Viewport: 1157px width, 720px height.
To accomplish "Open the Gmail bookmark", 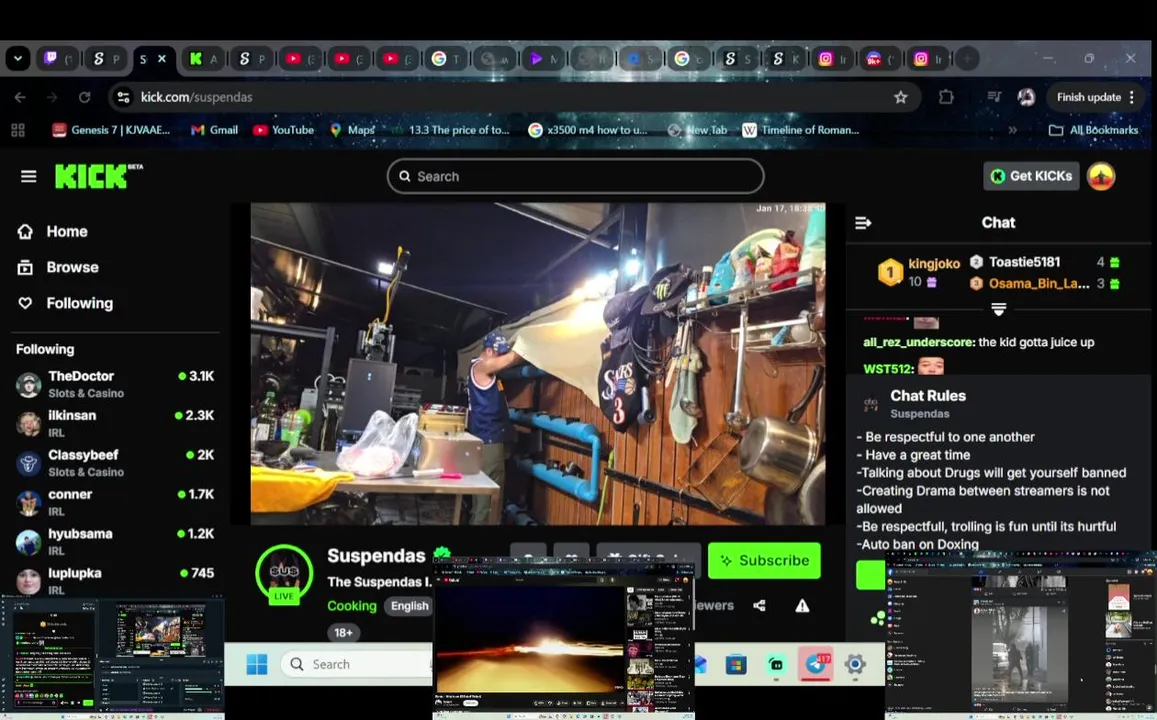I will click(x=214, y=130).
